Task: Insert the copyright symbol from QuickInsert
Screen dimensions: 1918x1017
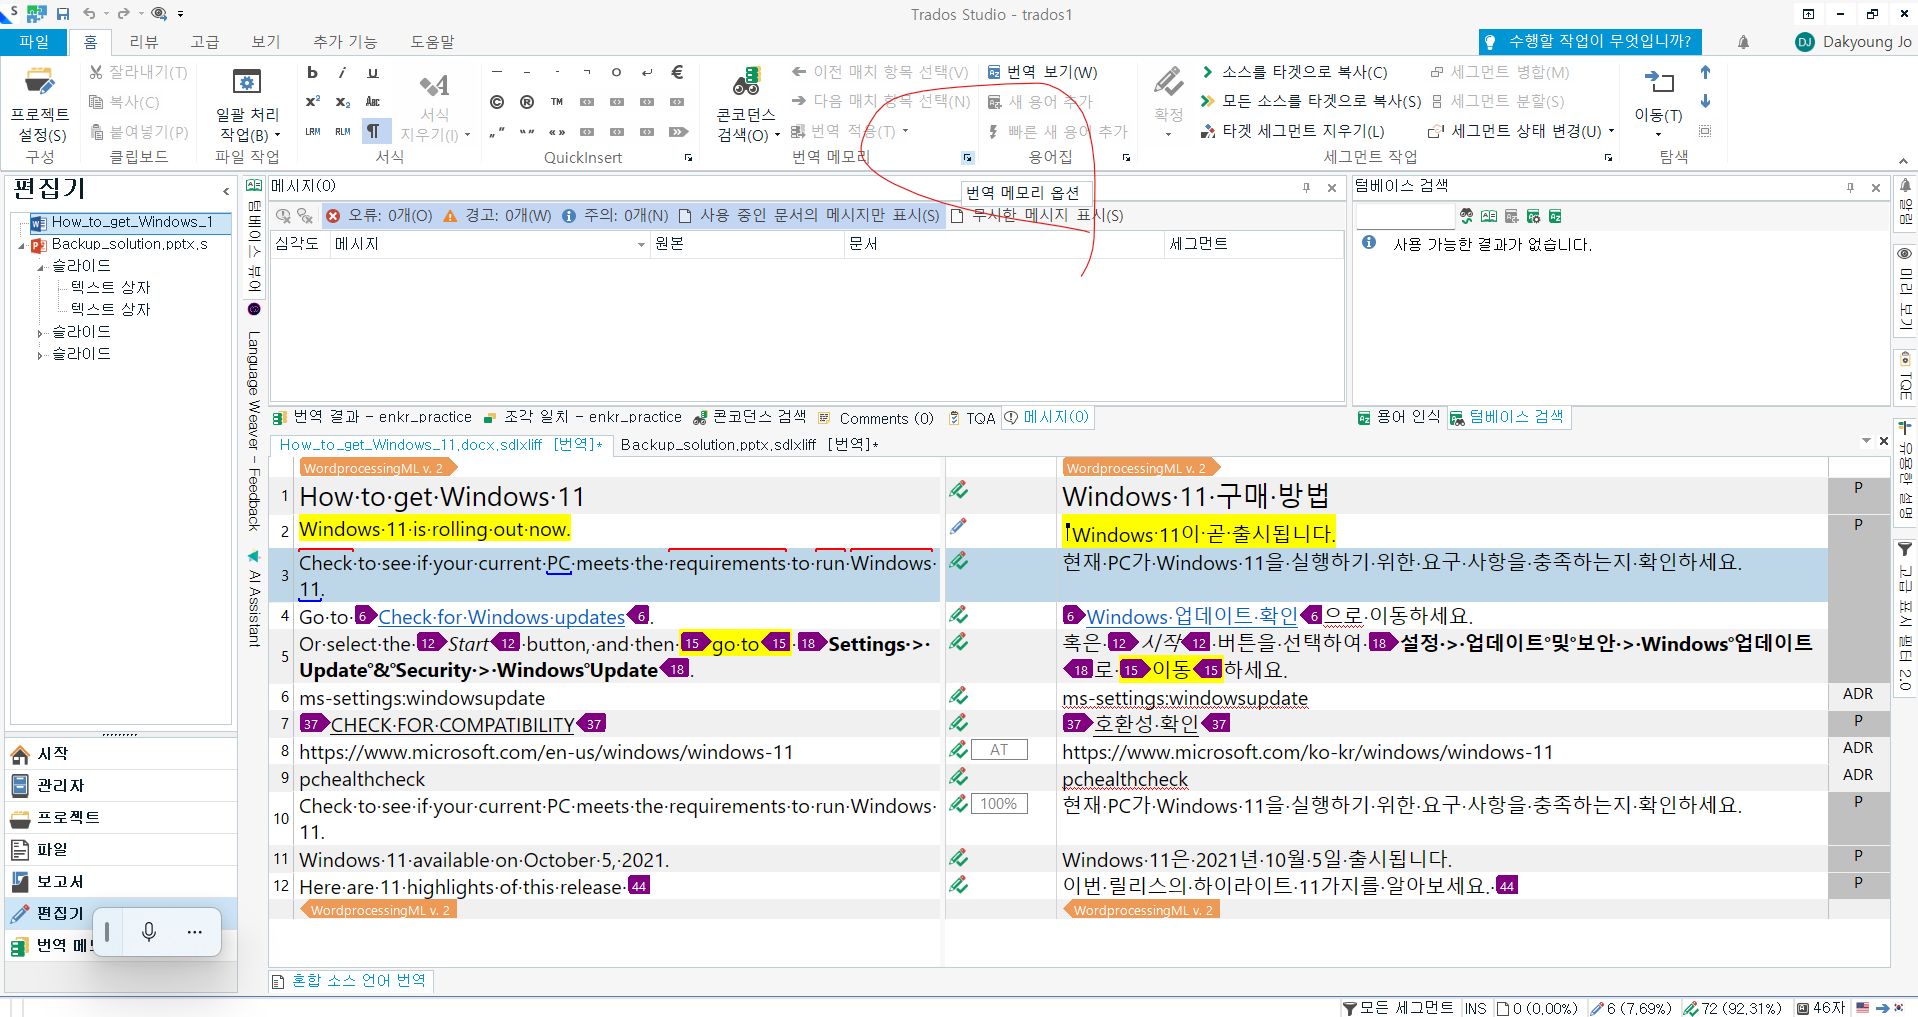Action: point(497,102)
